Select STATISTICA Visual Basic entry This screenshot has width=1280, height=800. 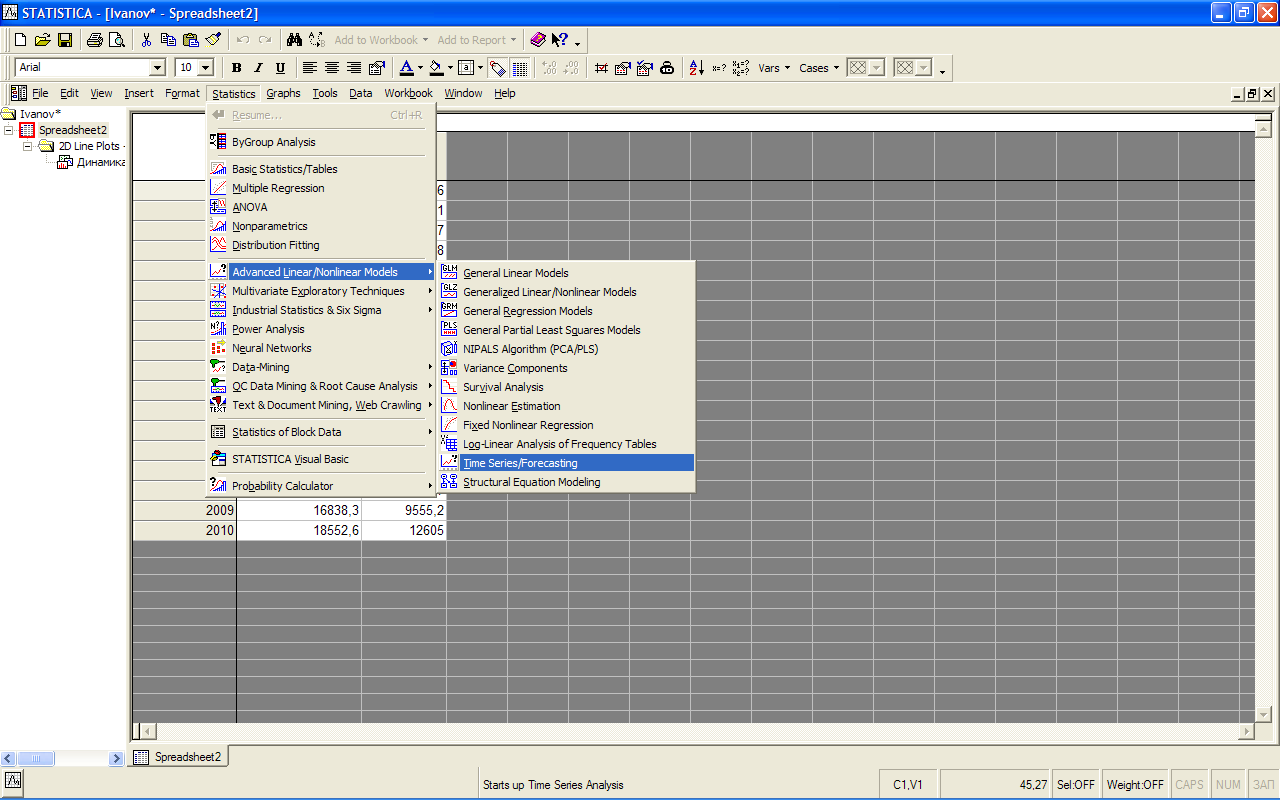click(321, 459)
